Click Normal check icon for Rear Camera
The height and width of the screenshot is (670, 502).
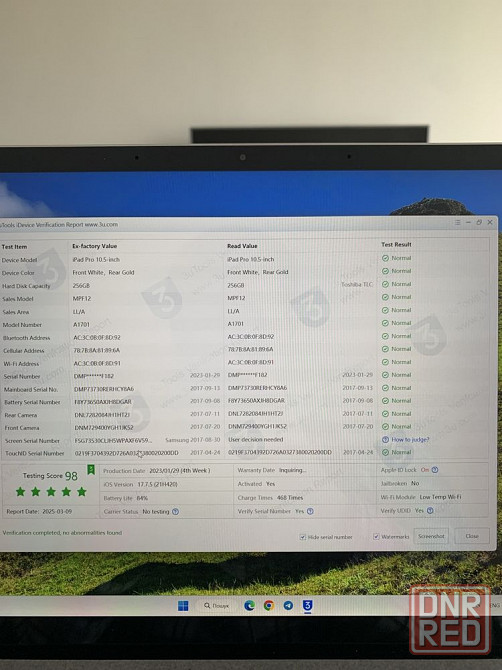pyautogui.click(x=385, y=414)
